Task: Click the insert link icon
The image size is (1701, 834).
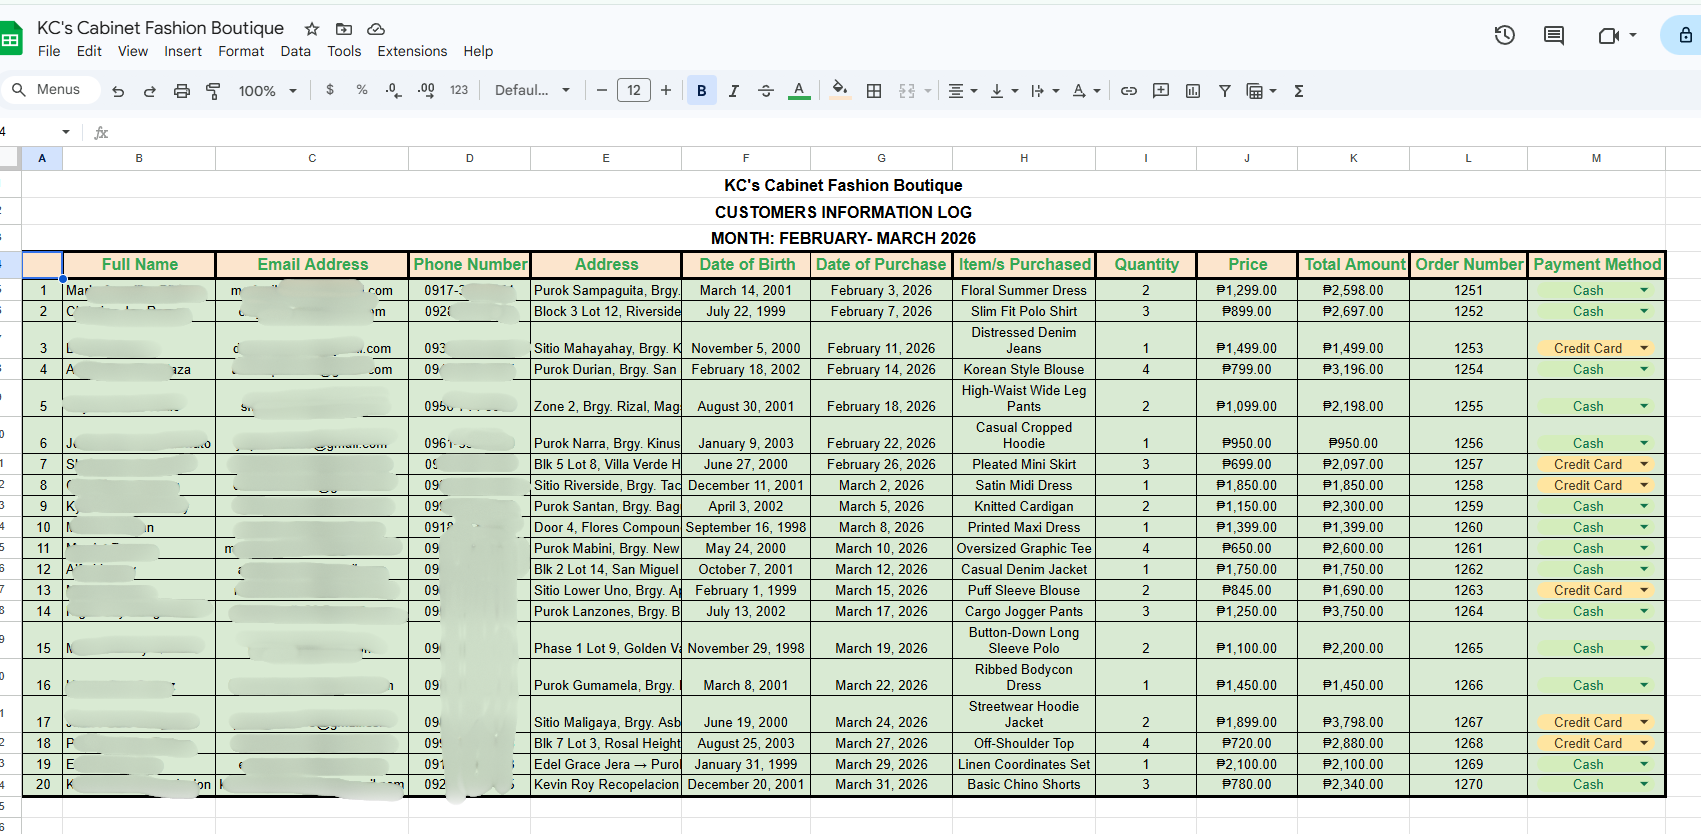Action: click(1129, 91)
